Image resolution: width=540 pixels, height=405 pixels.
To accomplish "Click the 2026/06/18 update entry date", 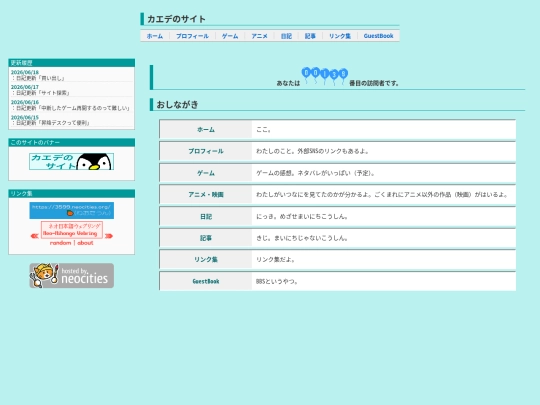I will click(x=25, y=72).
